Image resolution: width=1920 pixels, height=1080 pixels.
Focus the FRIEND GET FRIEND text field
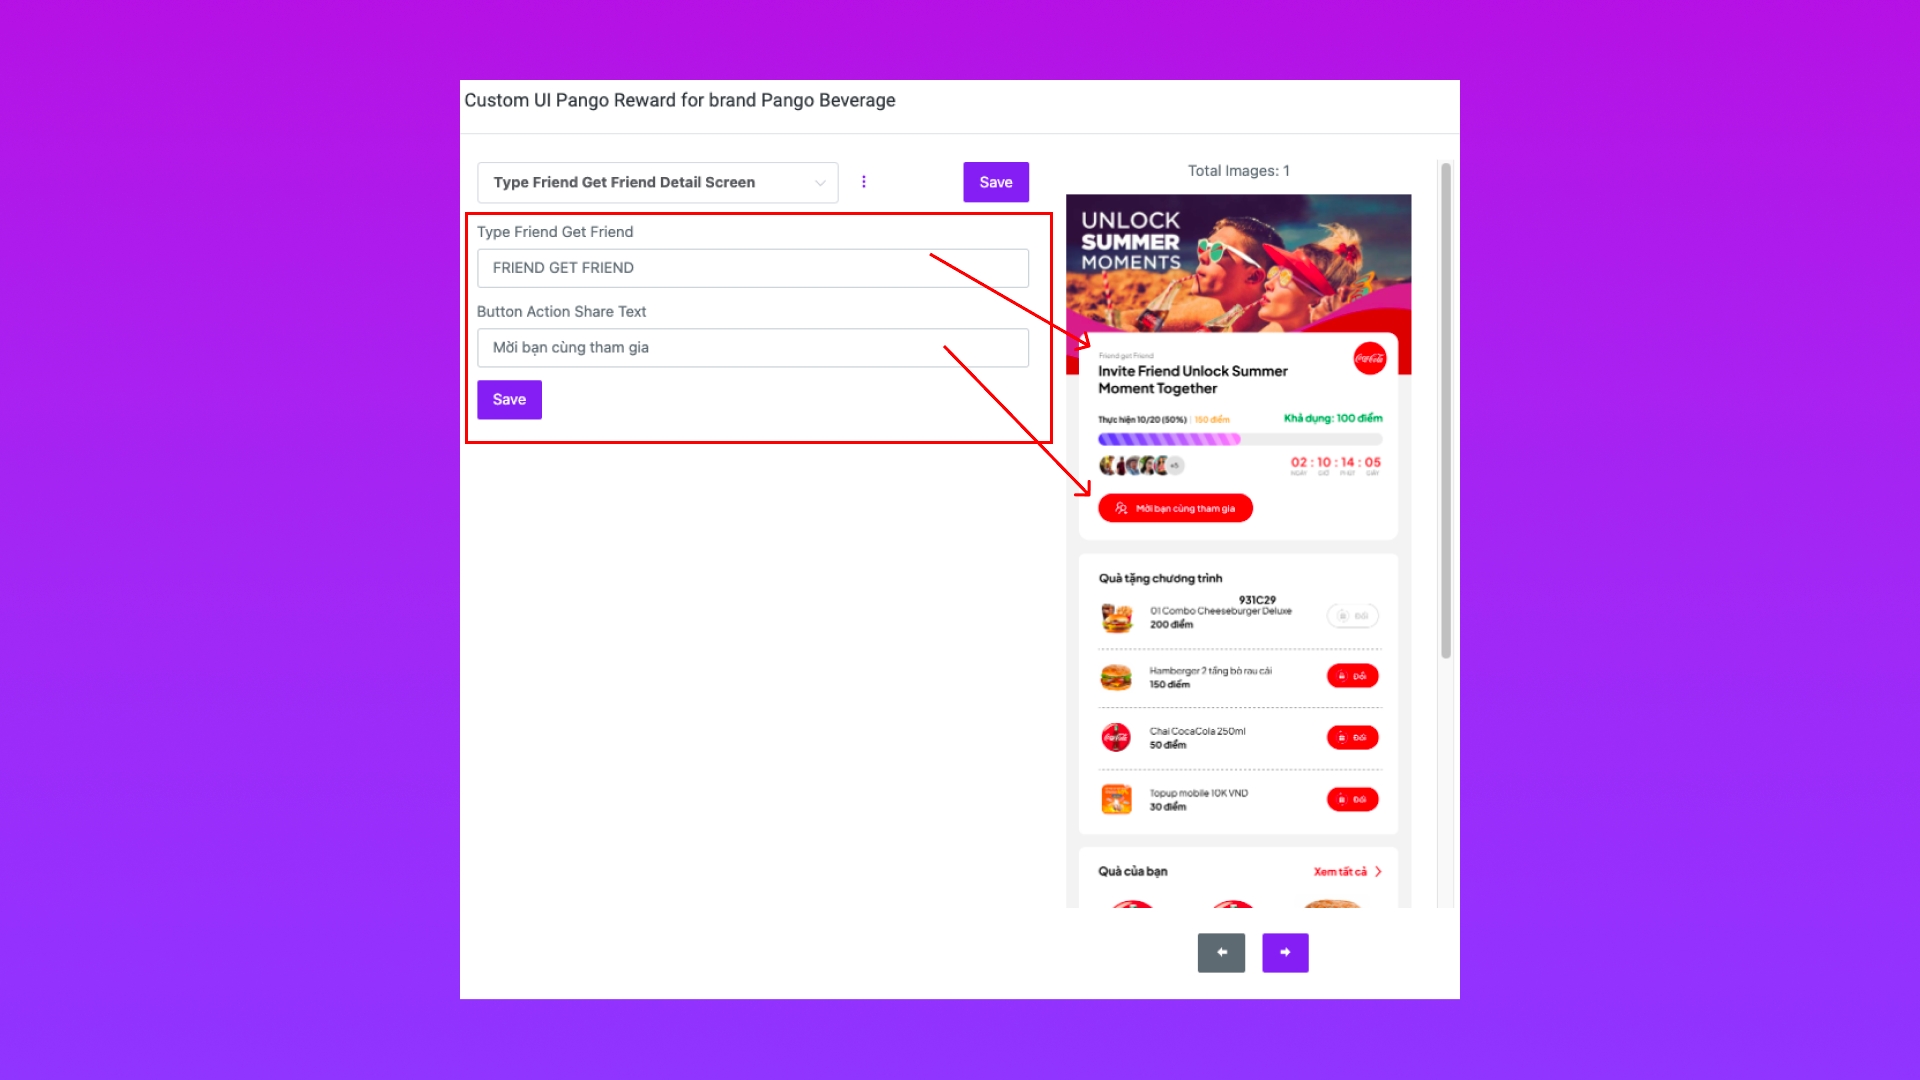753,268
